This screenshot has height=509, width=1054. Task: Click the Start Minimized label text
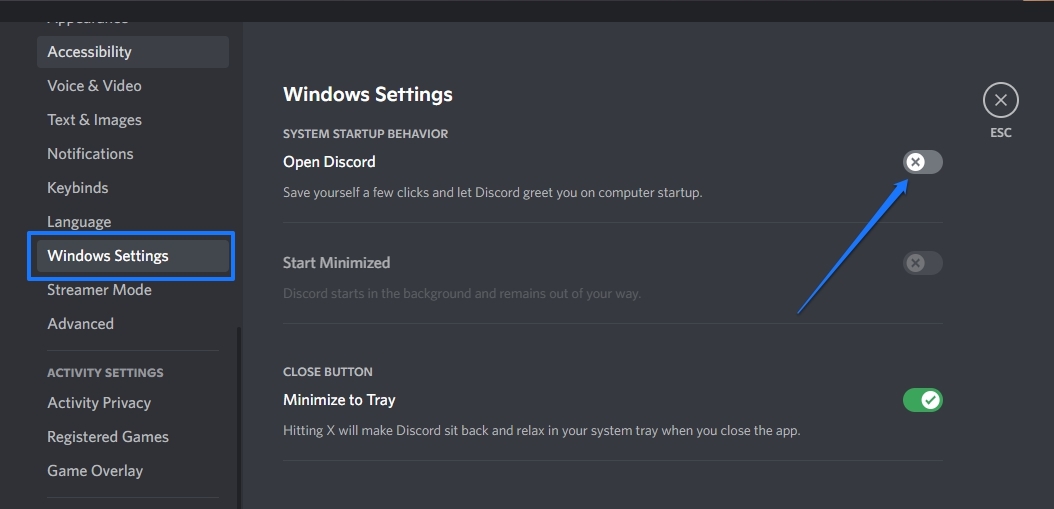(x=336, y=263)
